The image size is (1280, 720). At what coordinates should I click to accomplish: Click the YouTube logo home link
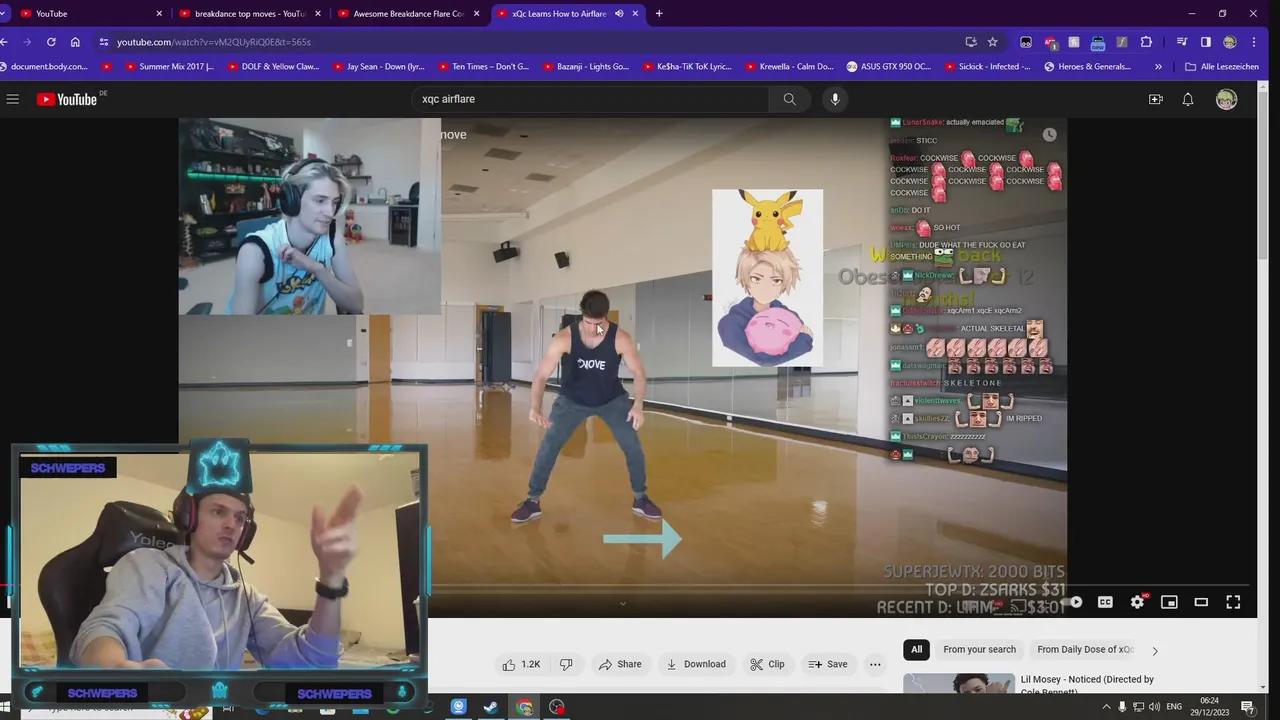(x=67, y=99)
